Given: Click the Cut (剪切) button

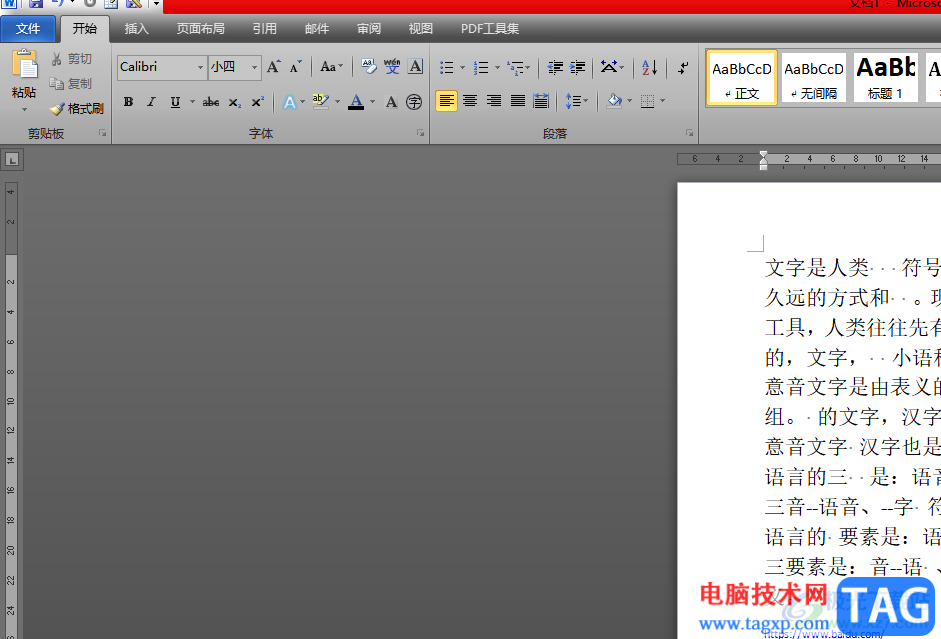Looking at the screenshot, I should tap(71, 59).
